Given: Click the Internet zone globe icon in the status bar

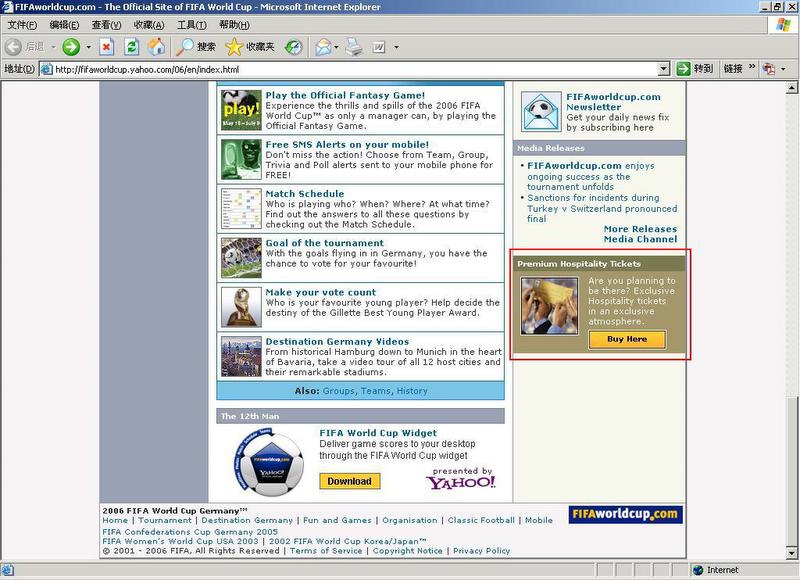Looking at the screenshot, I should (698, 570).
